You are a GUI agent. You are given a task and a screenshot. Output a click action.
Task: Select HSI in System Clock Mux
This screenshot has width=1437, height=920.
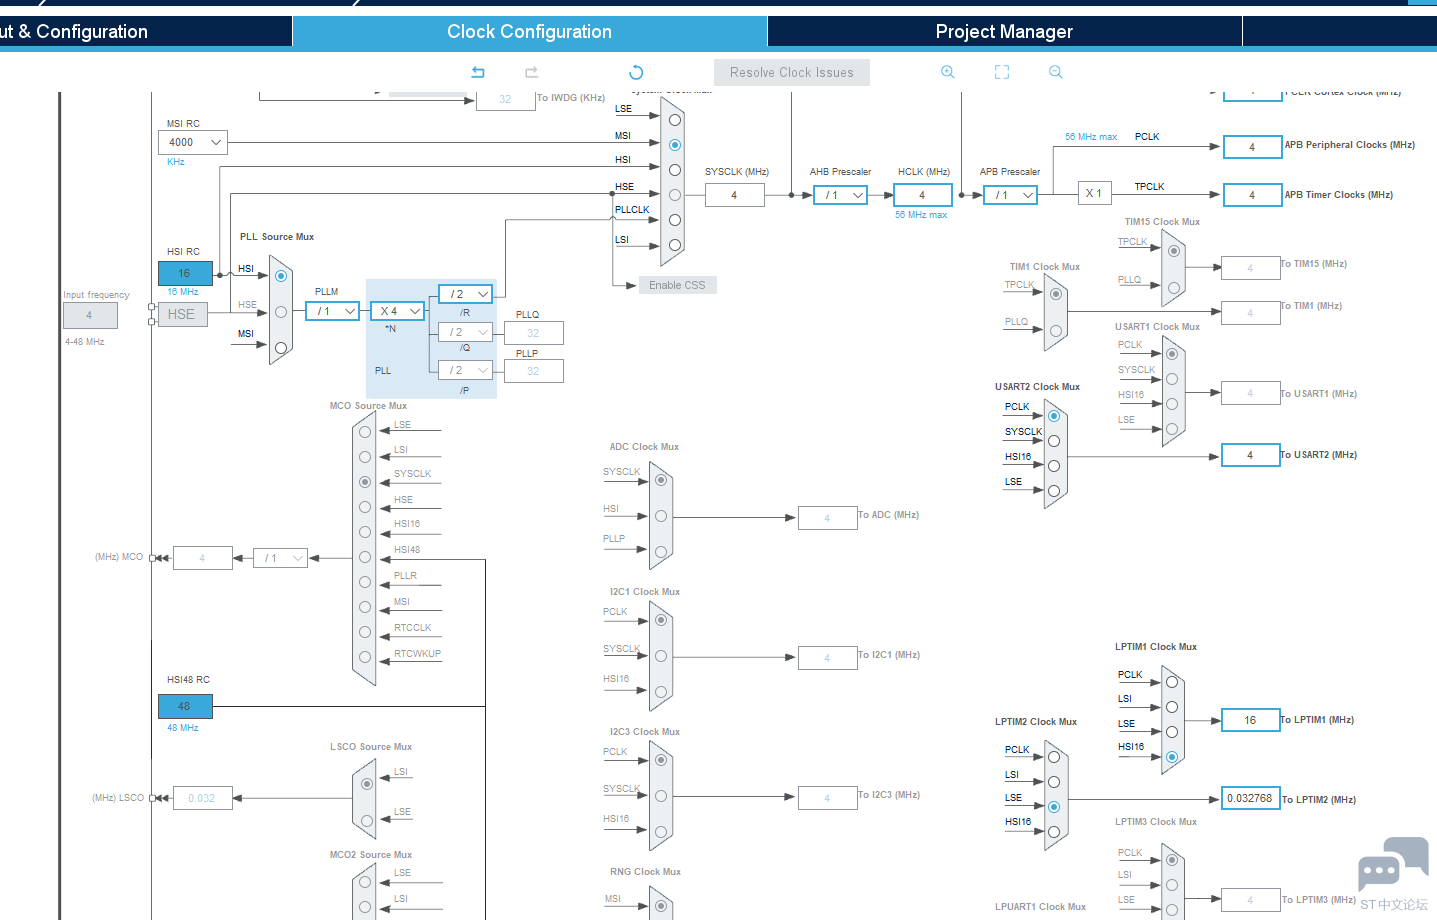675,170
